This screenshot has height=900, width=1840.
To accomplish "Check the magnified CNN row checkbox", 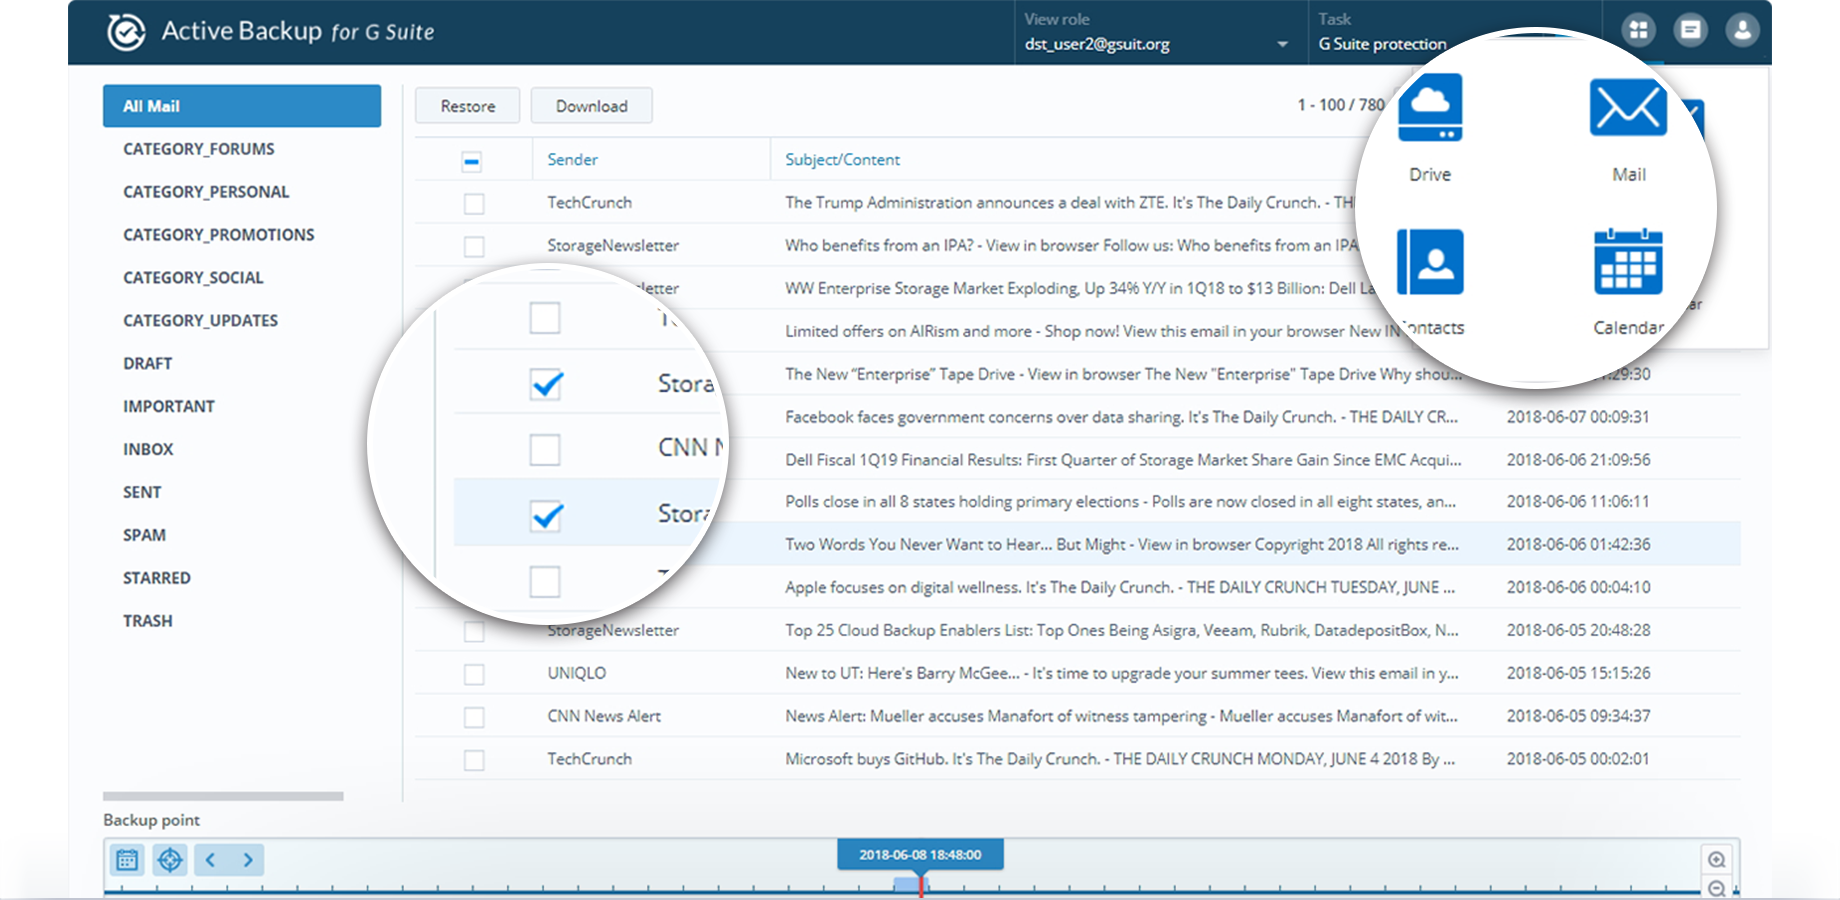I will pos(545,449).
